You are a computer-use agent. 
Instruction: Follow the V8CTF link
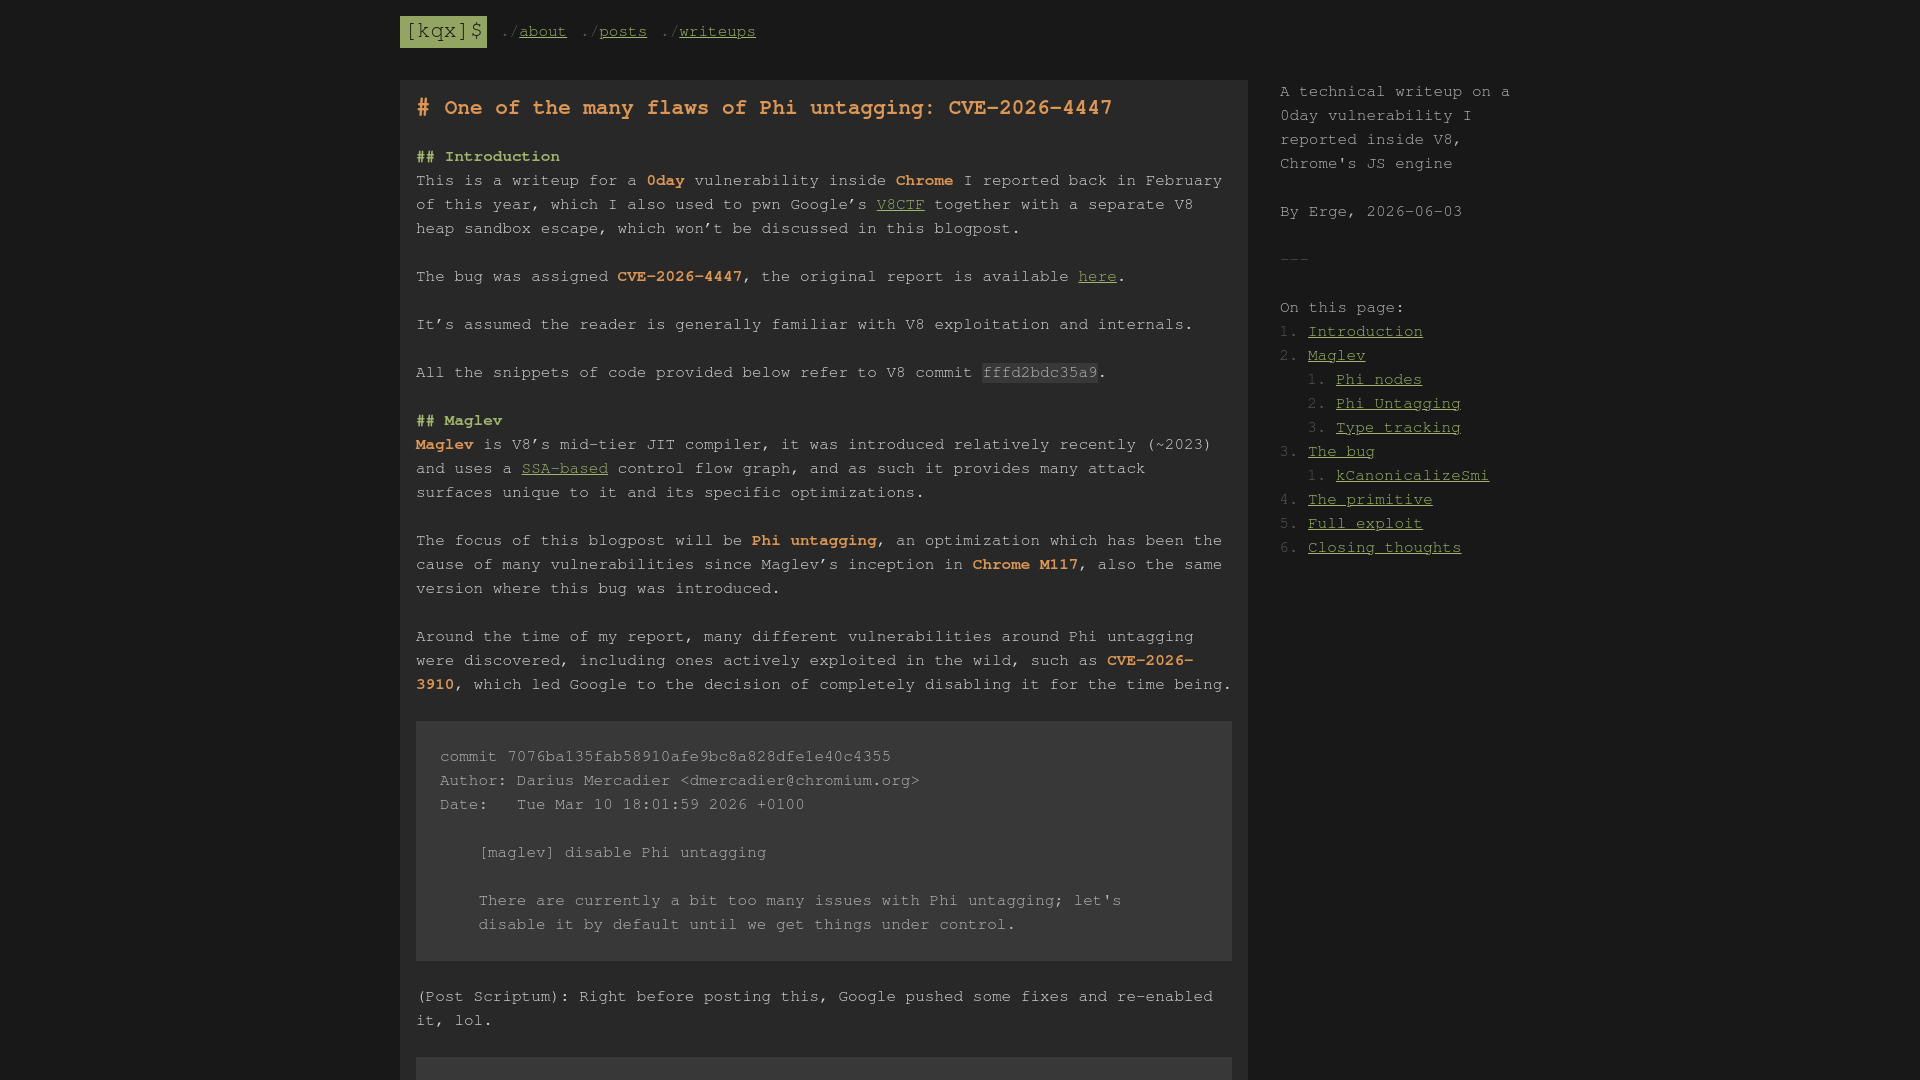point(900,205)
